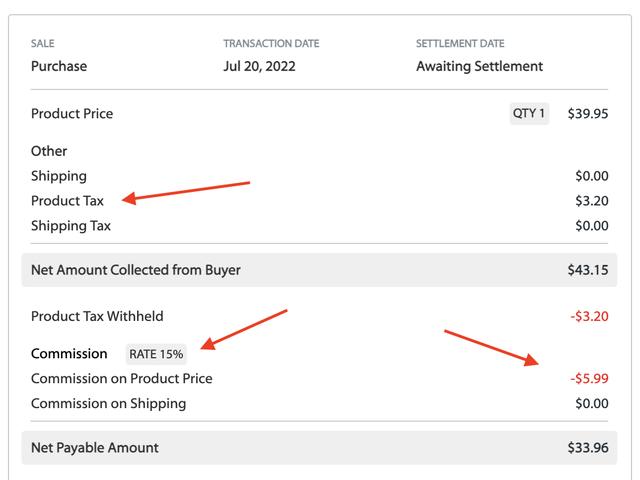Click the red -$3.20 withheld amount
This screenshot has width=640, height=480.
point(589,316)
